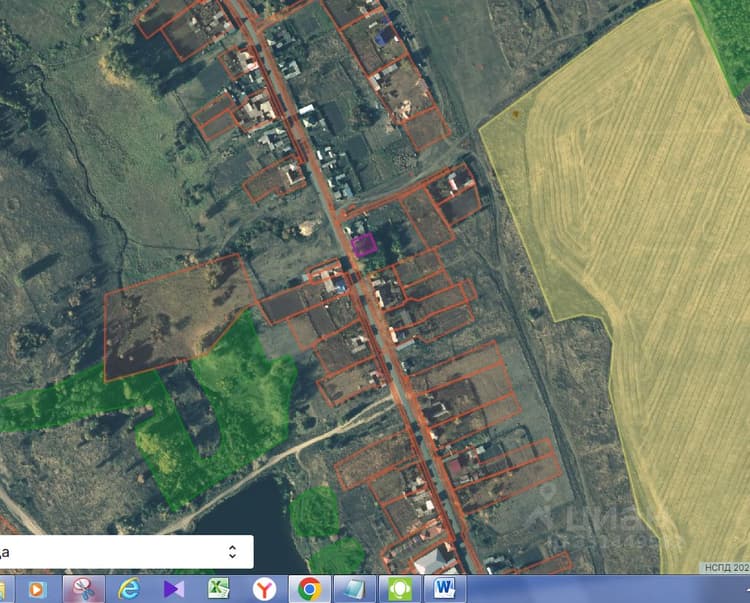
Task: Open the green headset app icon
Action: pos(400,589)
